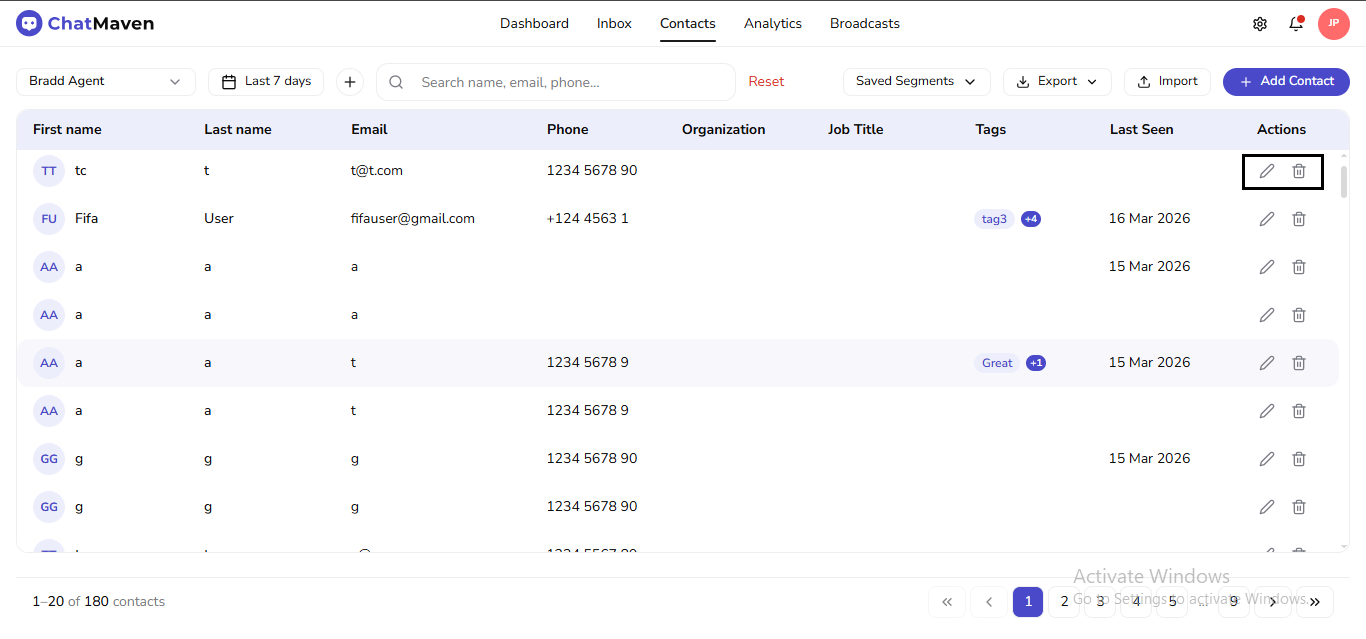Click the Add Contact button
The width and height of the screenshot is (1366, 639).
tap(1286, 81)
